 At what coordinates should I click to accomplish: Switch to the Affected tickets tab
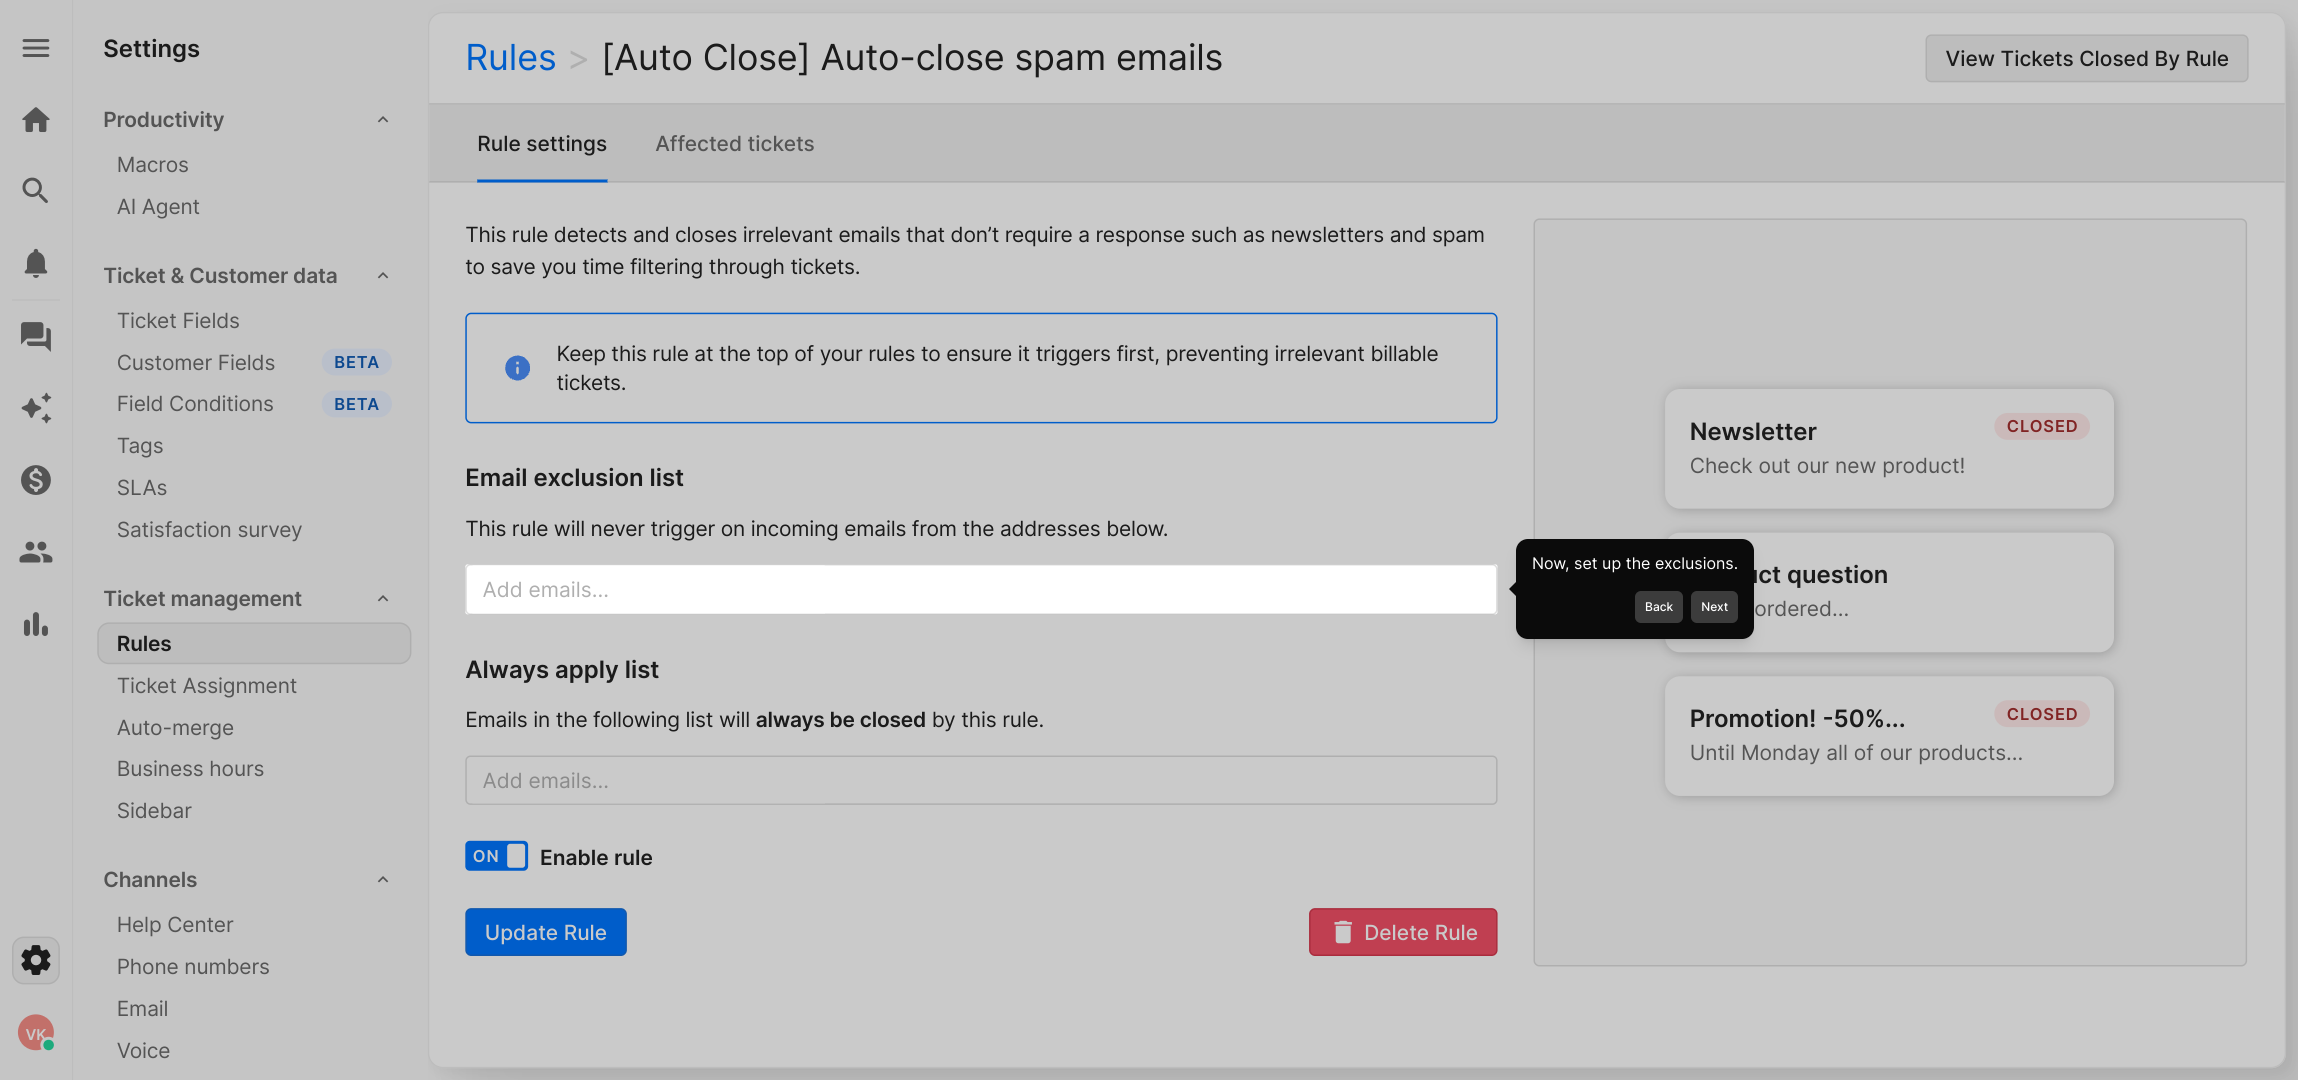pyautogui.click(x=734, y=144)
